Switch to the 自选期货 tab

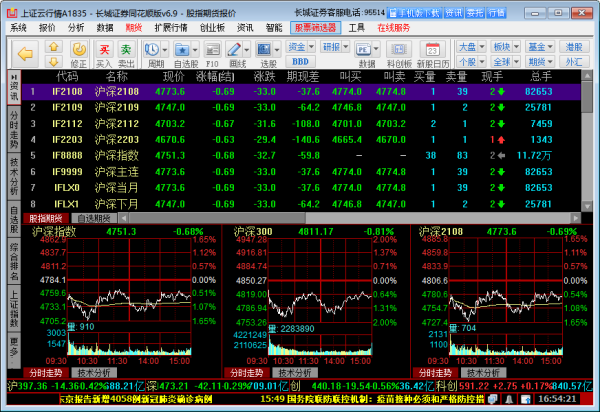tap(93, 217)
